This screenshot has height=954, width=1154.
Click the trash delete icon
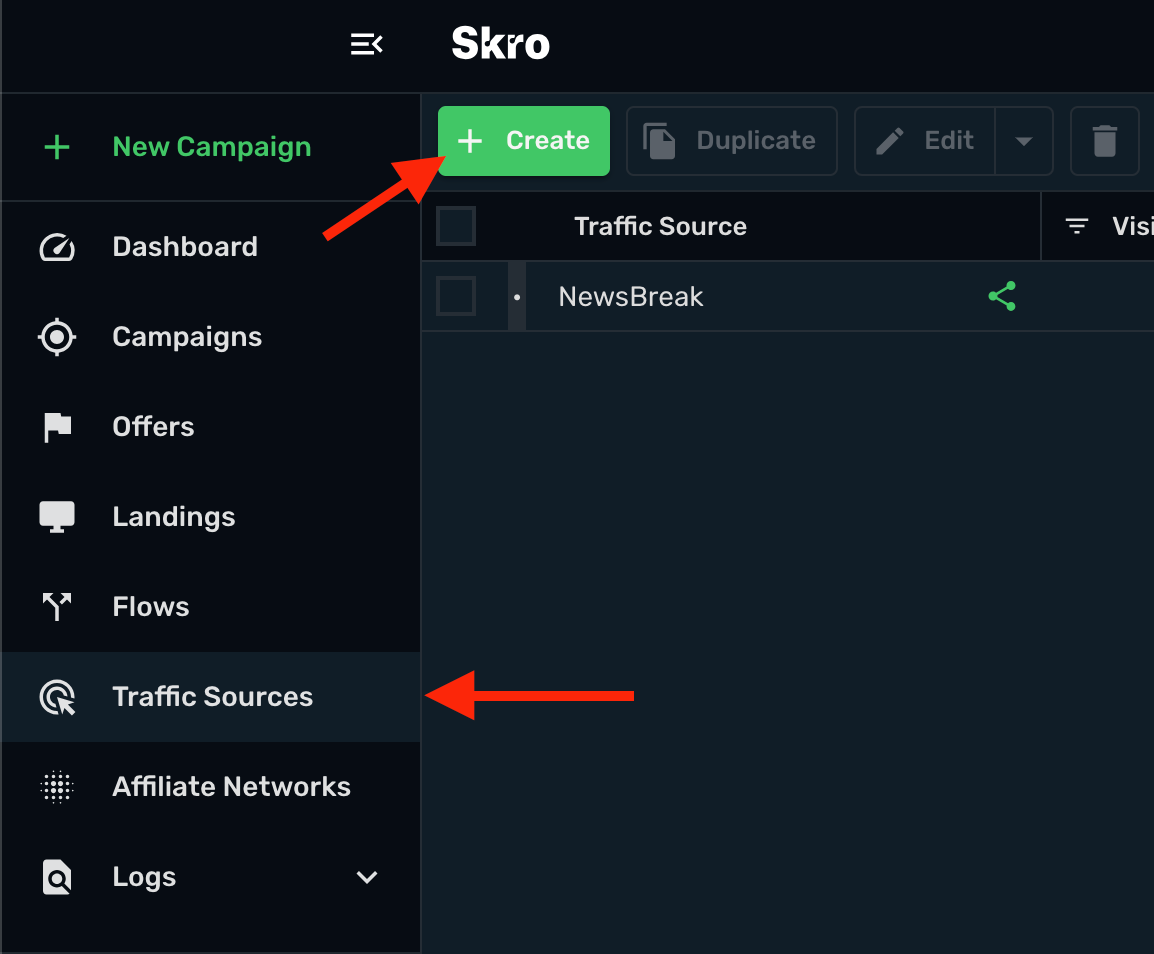tap(1105, 141)
